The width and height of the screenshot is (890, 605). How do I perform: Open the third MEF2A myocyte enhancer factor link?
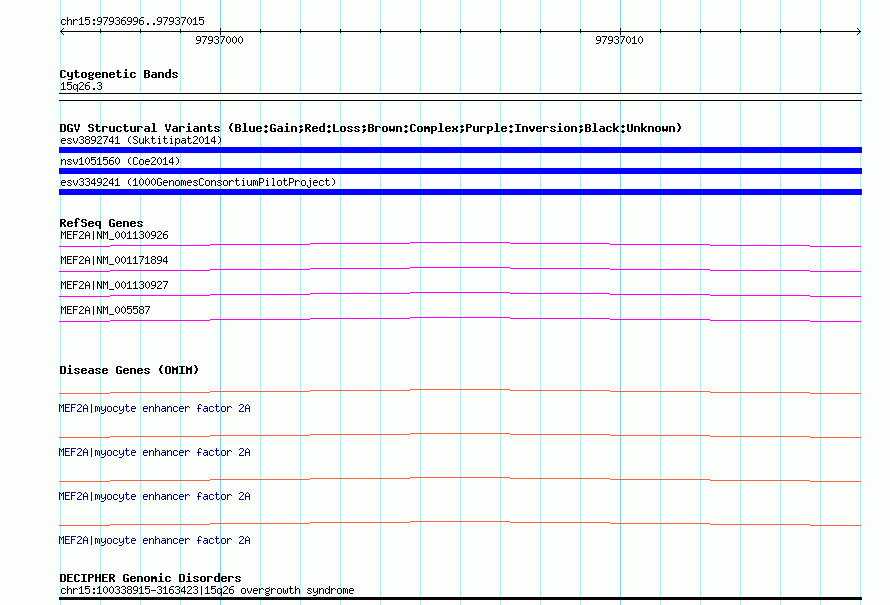click(154, 497)
